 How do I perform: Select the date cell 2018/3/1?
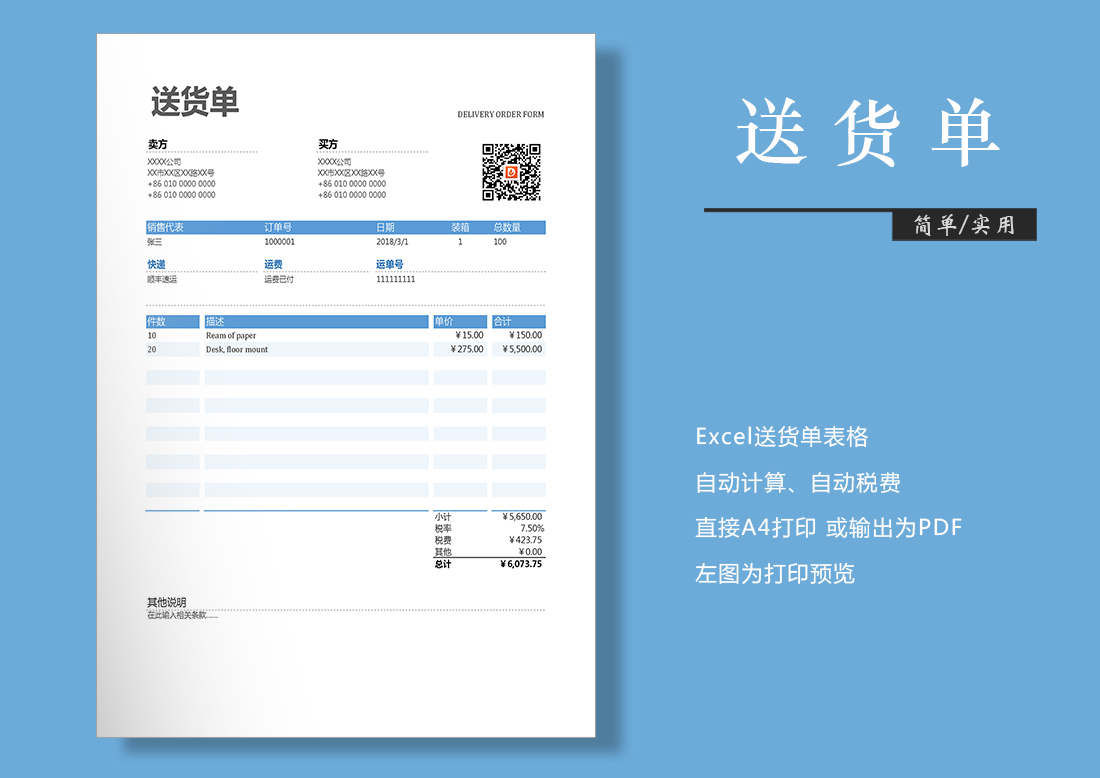point(392,242)
